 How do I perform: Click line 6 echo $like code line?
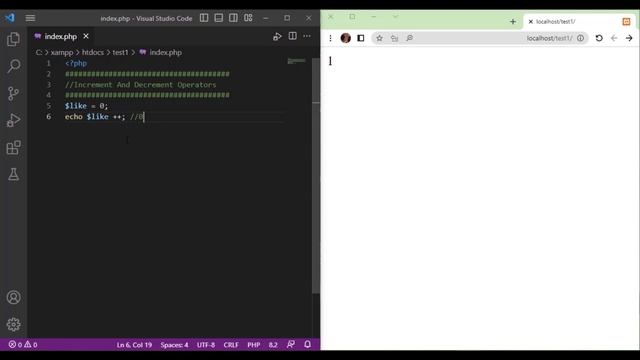[x=104, y=117]
